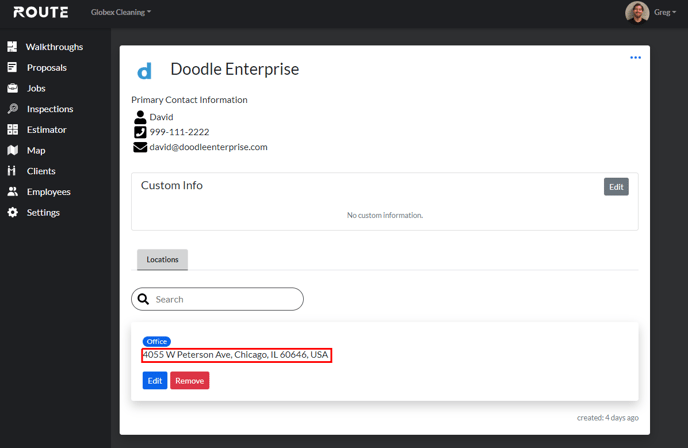Click the contact name David
This screenshot has height=448, width=688.
[x=161, y=117]
